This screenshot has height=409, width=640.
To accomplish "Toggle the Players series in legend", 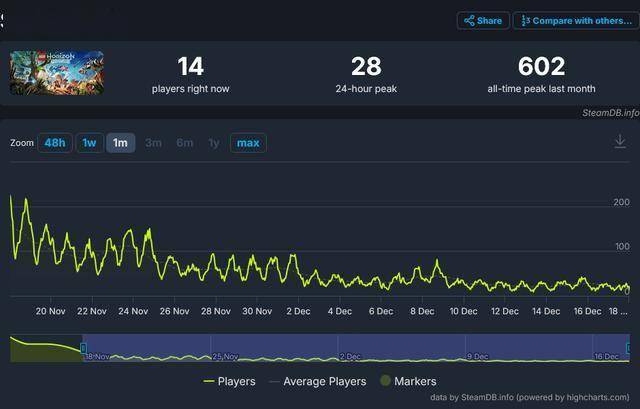I will point(229,381).
